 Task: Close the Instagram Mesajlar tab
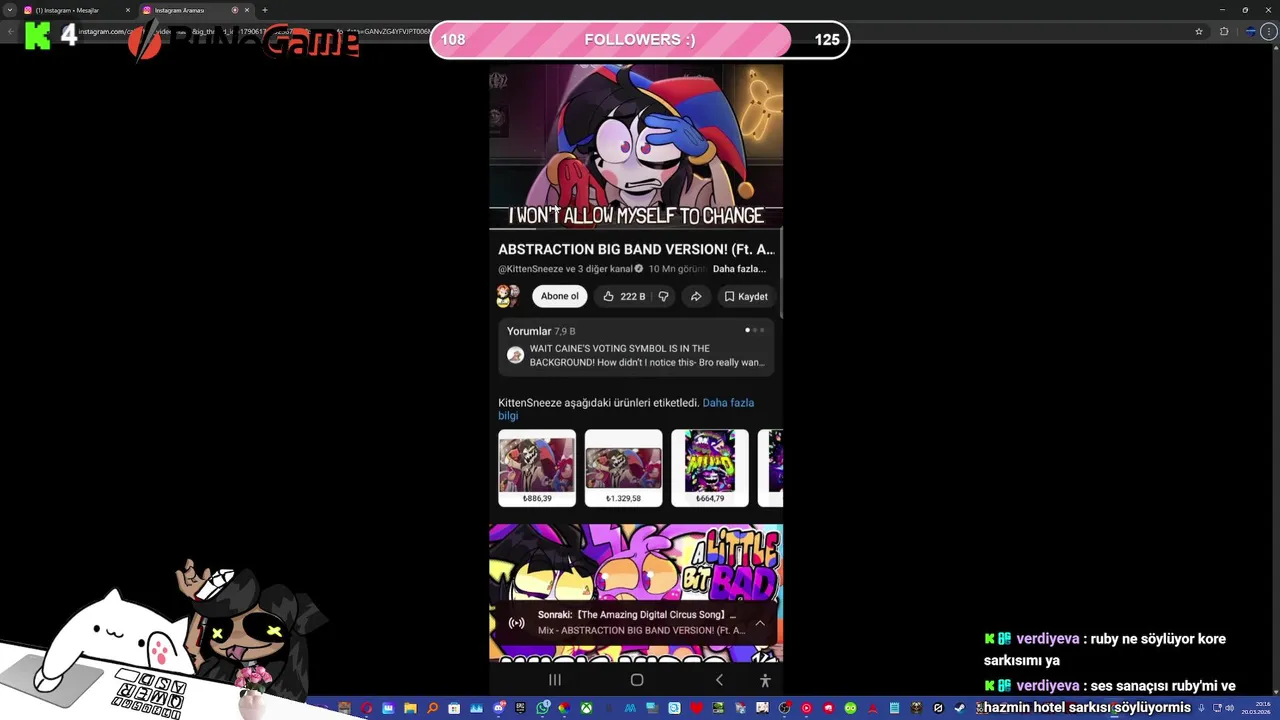[x=128, y=10]
